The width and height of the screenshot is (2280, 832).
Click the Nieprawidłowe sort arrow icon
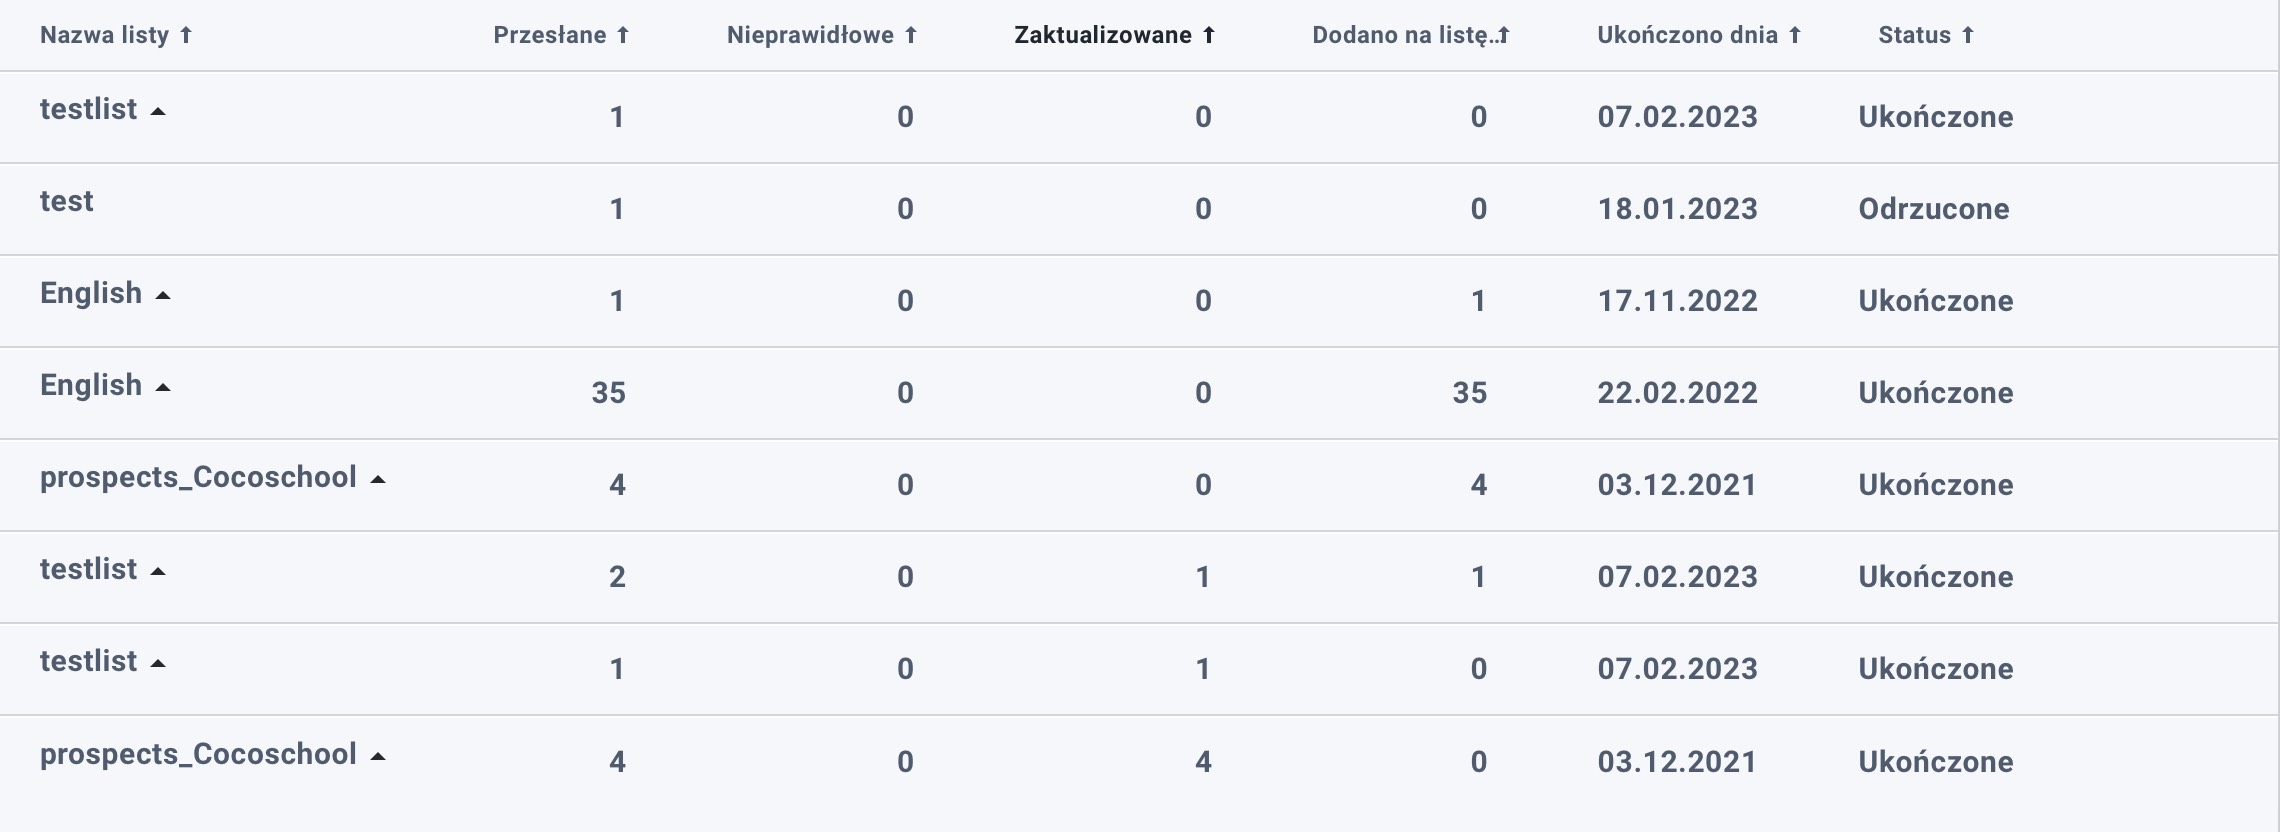(x=910, y=36)
